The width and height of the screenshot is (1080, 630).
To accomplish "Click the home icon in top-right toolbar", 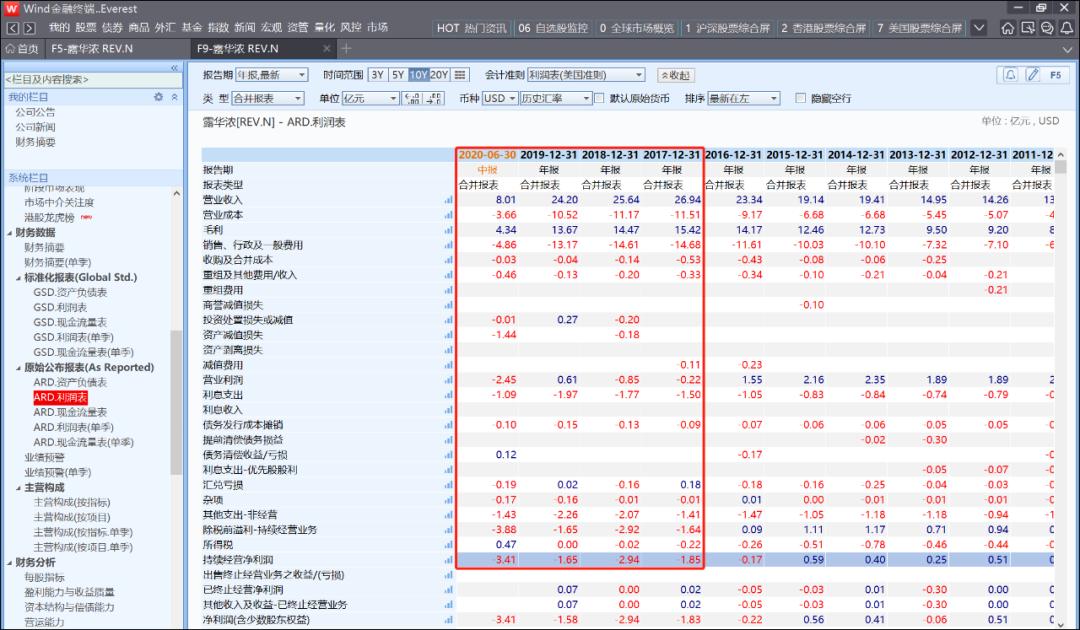I will tap(1008, 28).
